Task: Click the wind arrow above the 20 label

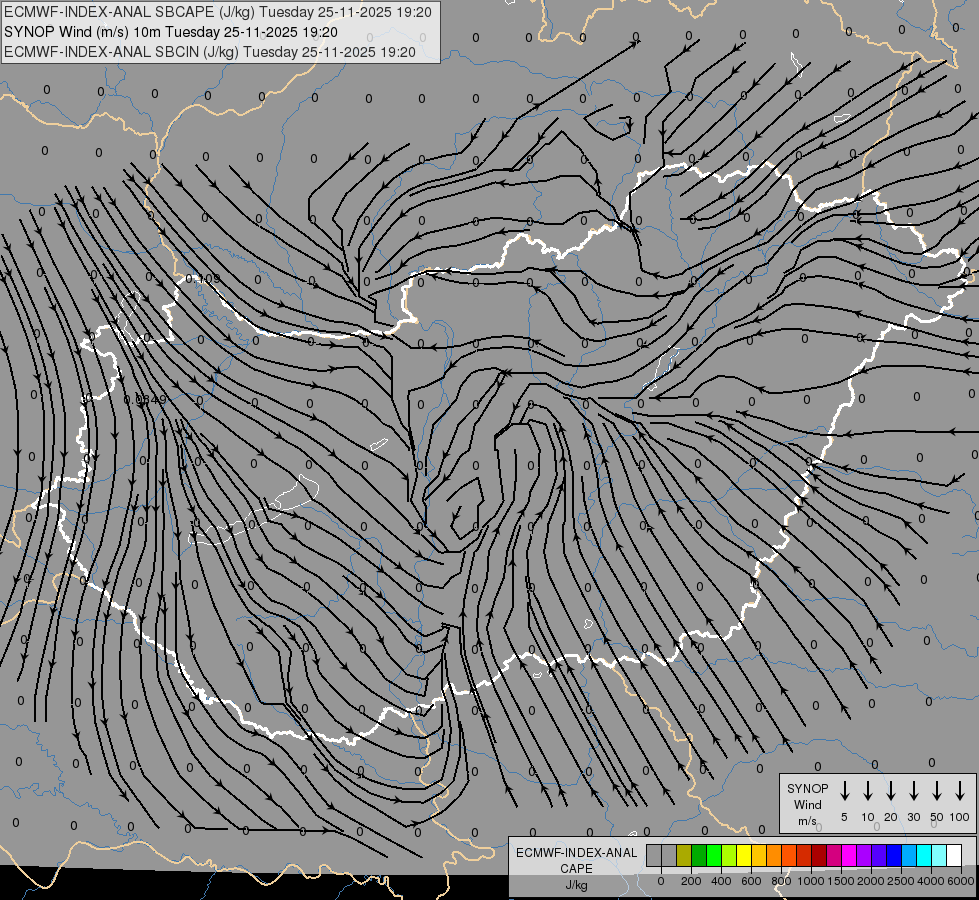Action: click(891, 791)
